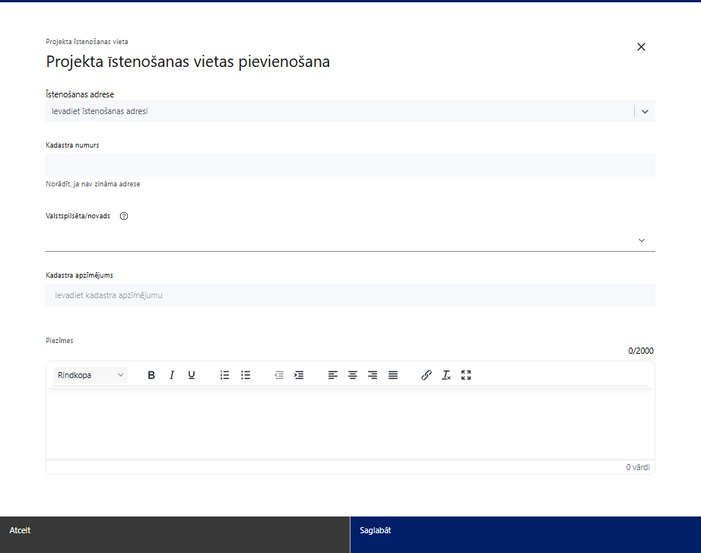
Task: Click the Kadastra apzīmējums input field
Action: pyautogui.click(x=350, y=295)
